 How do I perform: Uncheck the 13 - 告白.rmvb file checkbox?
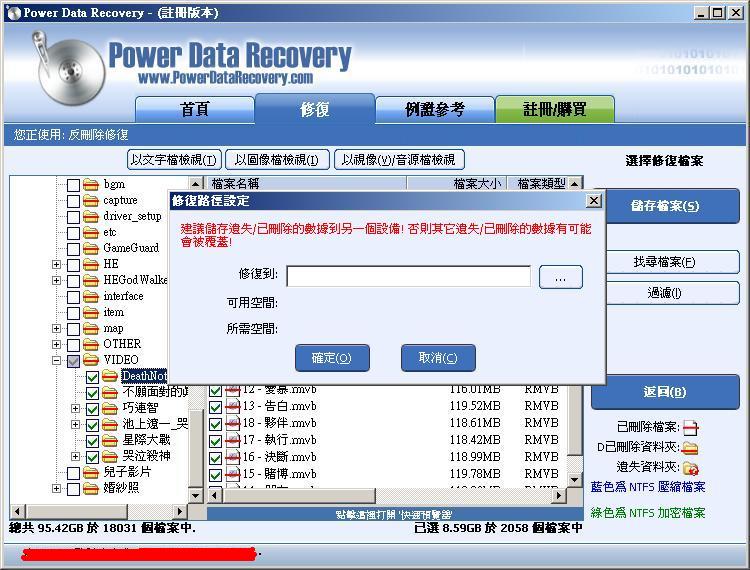(x=215, y=407)
